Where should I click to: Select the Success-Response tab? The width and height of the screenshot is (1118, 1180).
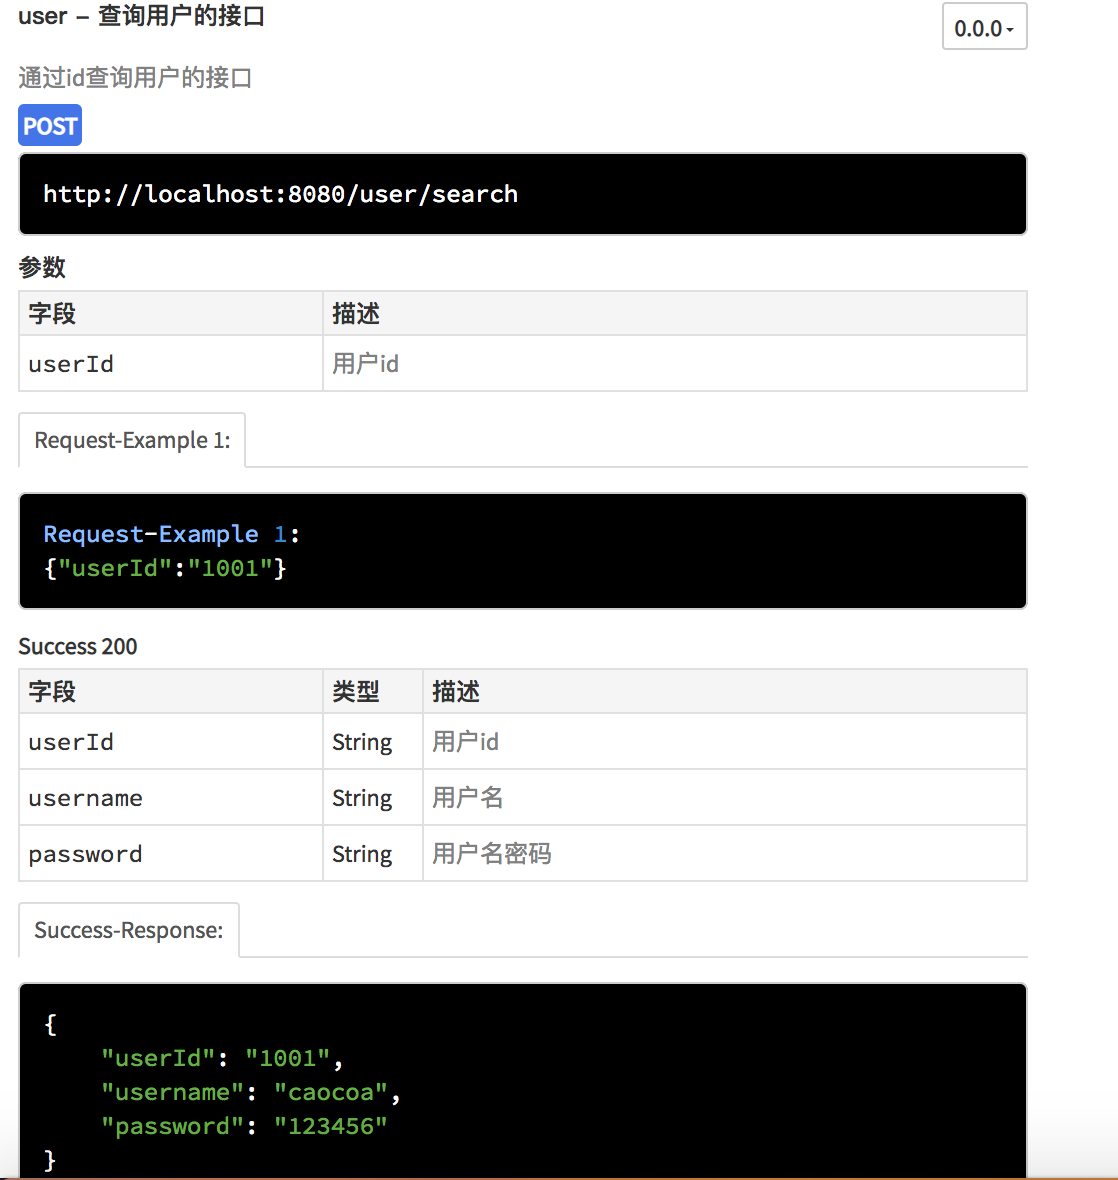tap(129, 930)
